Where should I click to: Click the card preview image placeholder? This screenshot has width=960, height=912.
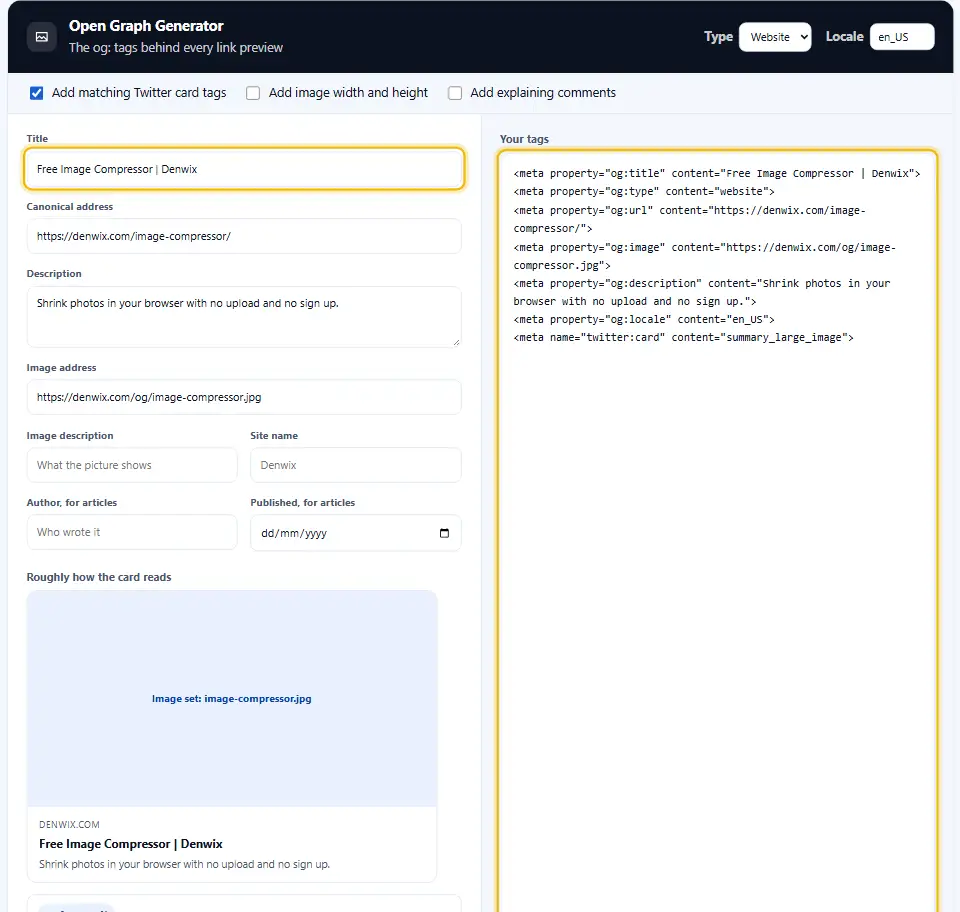point(232,698)
